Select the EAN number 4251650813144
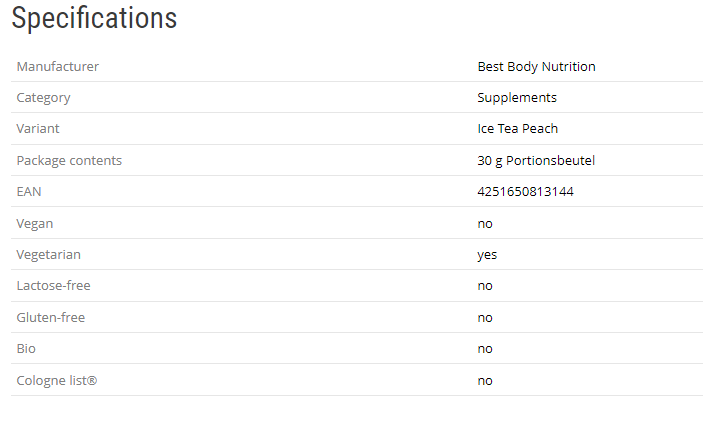The height and width of the screenshot is (429, 703). (525, 191)
